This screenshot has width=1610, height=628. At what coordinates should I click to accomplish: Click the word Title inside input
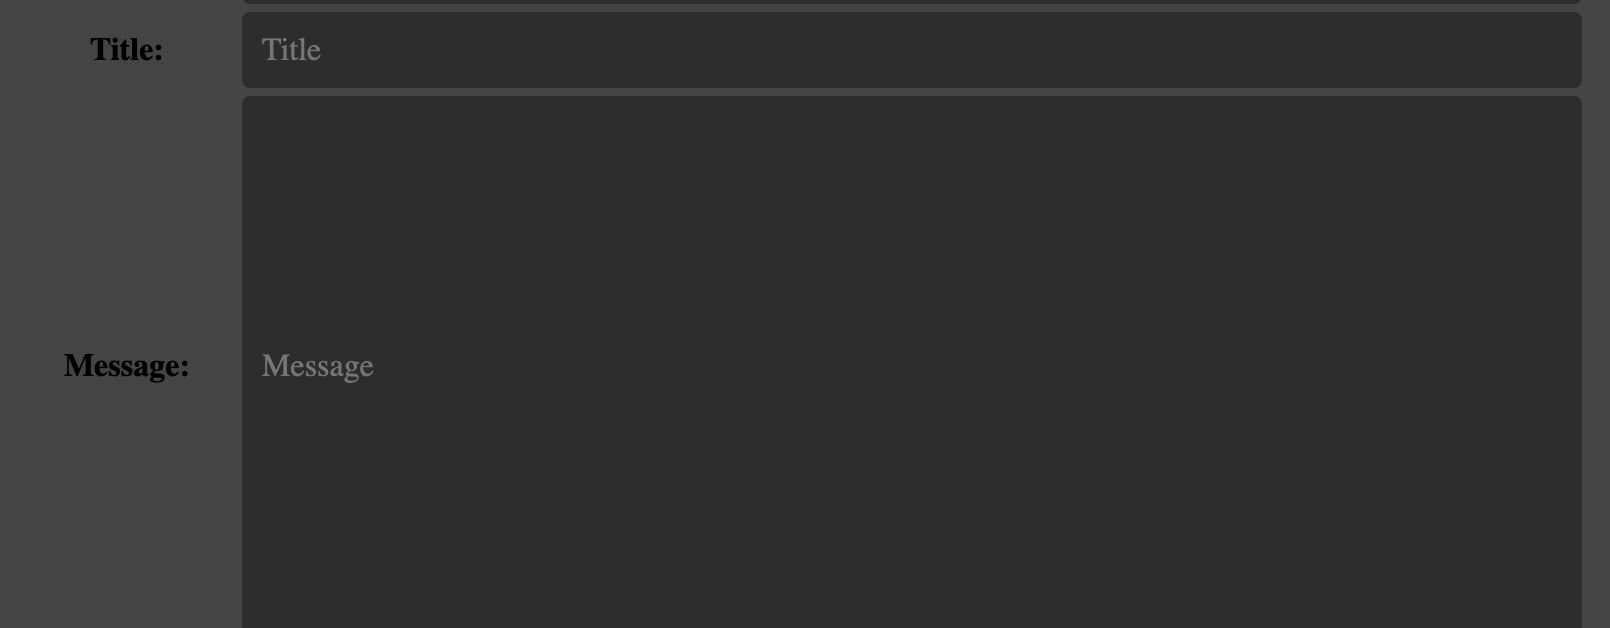coord(291,50)
